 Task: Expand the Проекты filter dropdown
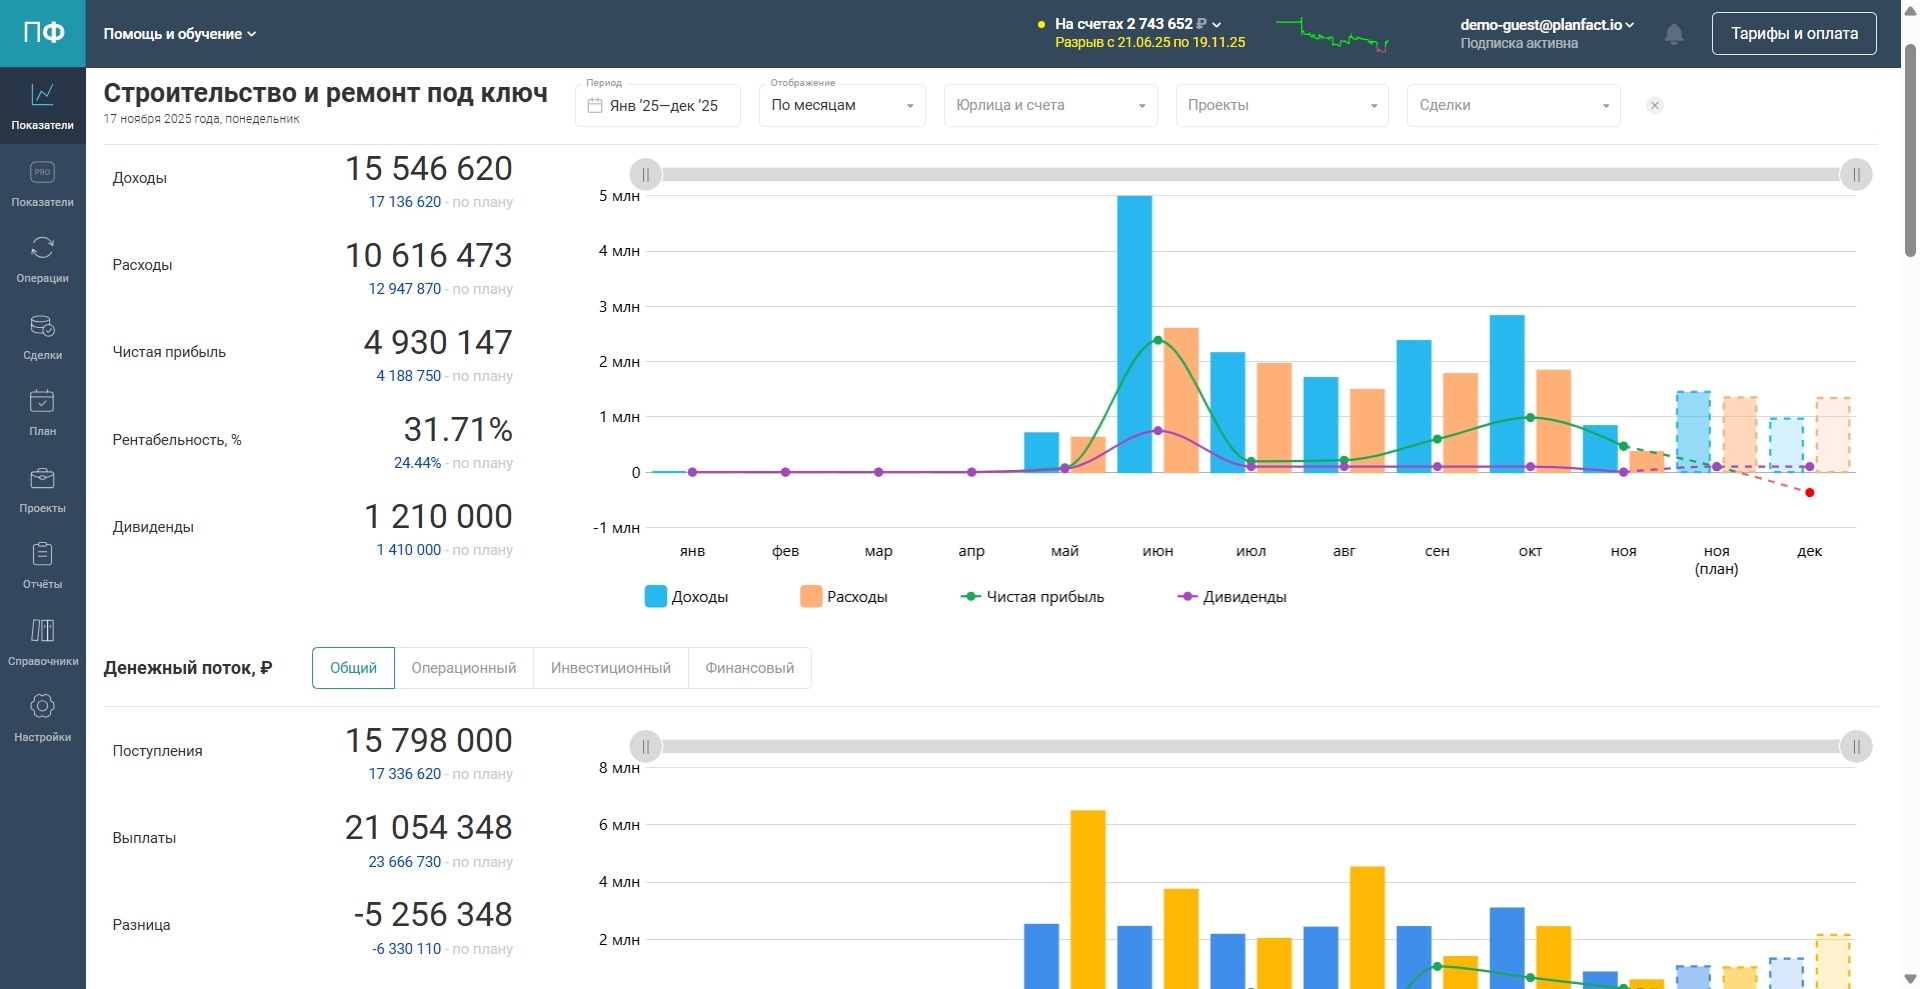1282,106
